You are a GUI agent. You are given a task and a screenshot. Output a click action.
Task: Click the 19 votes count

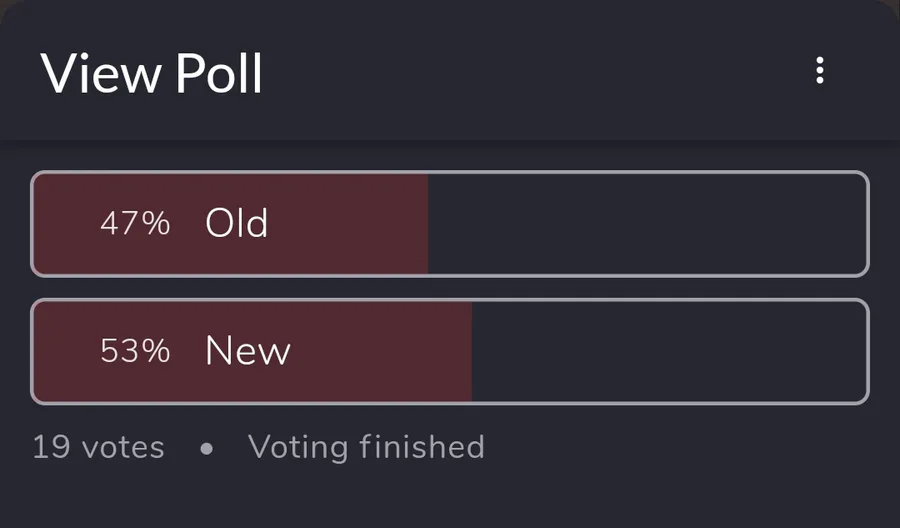(98, 447)
